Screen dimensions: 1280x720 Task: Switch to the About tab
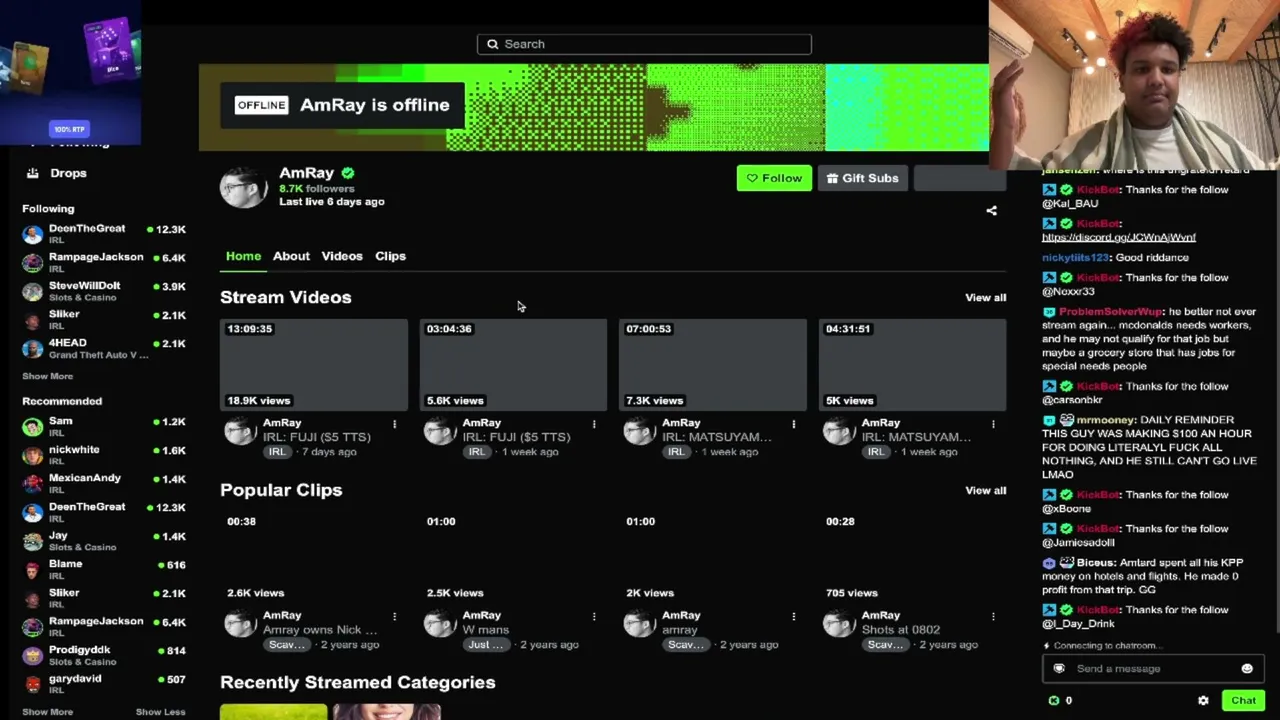(x=291, y=256)
